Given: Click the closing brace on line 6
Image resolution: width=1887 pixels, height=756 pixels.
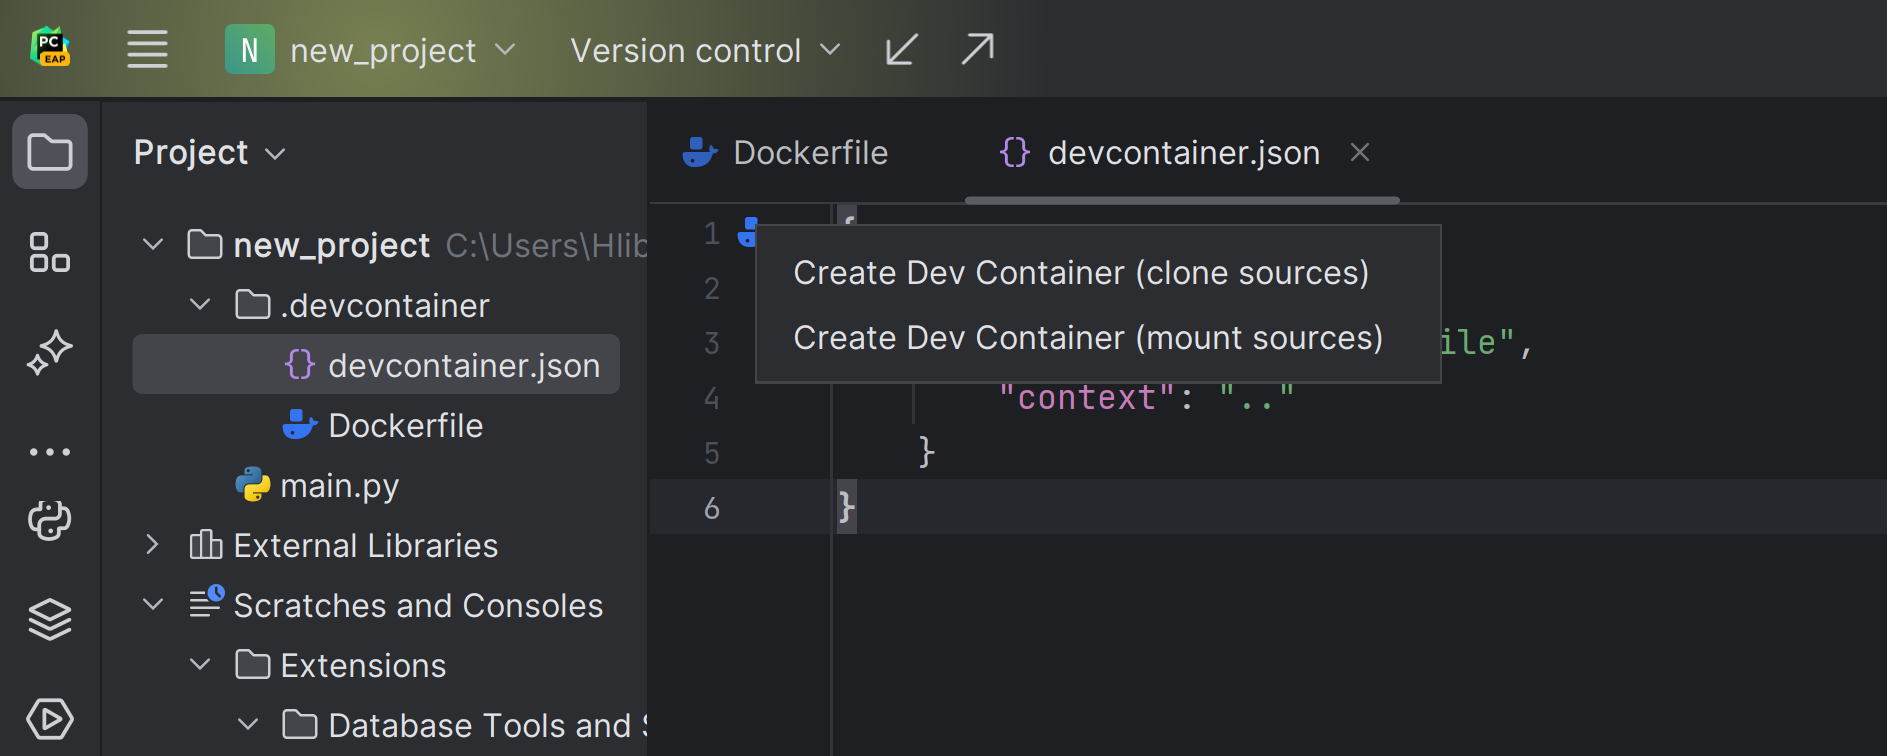Looking at the screenshot, I should pos(846,507).
